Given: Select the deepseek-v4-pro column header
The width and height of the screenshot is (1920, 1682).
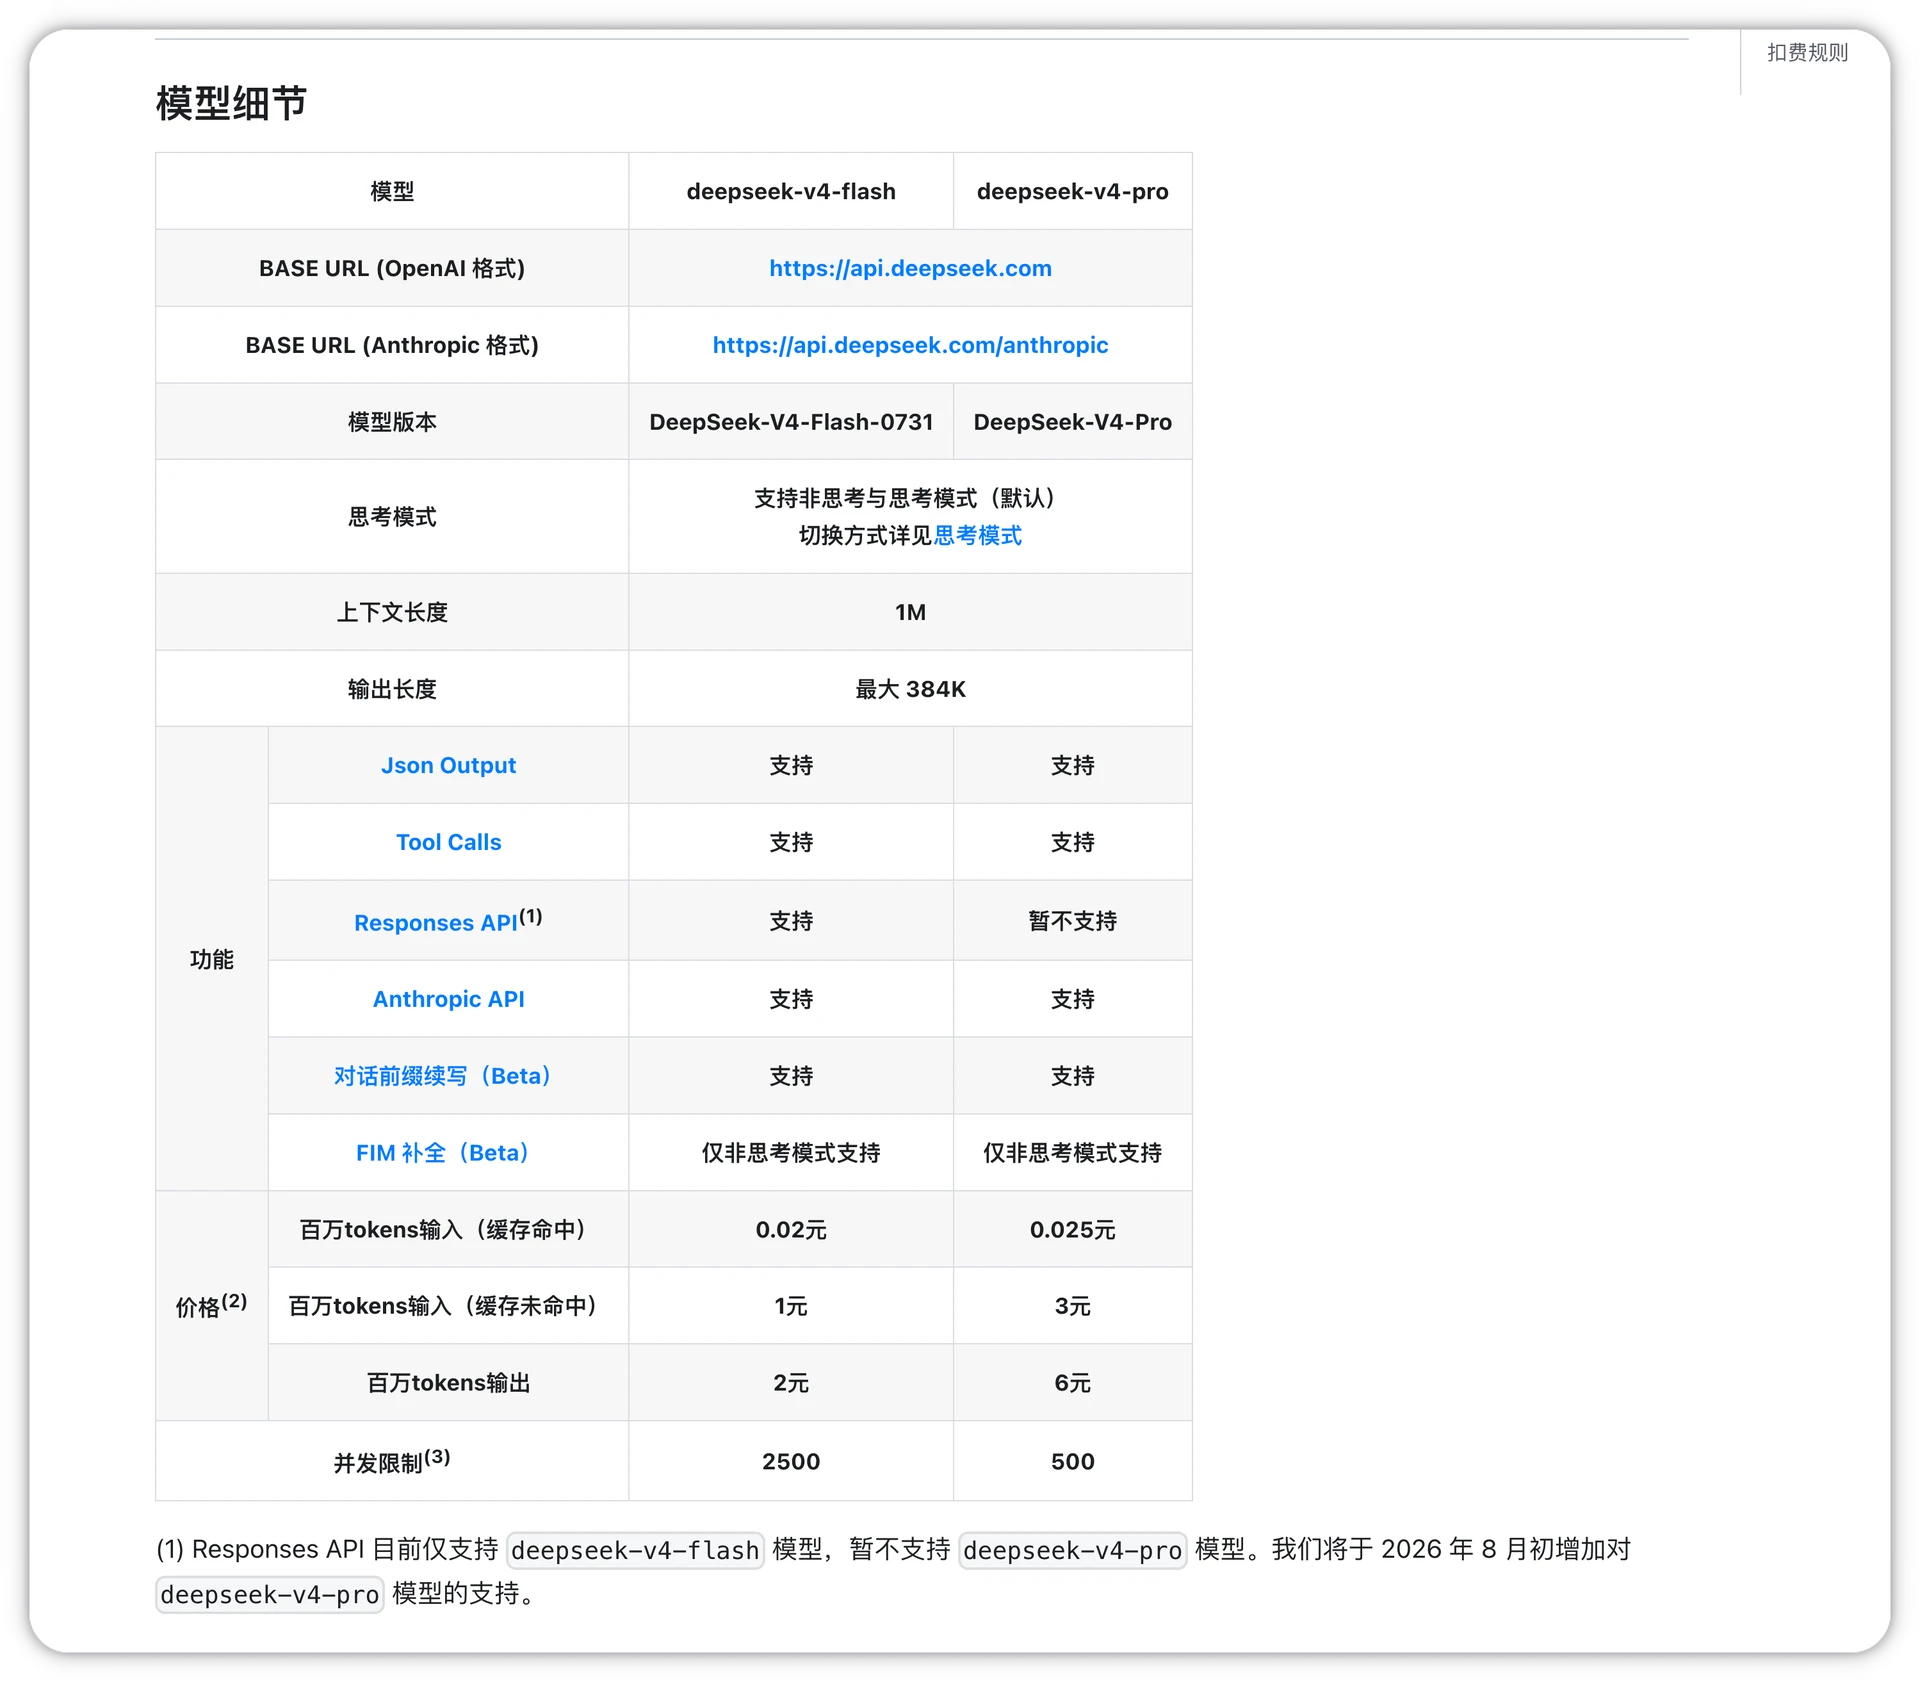Looking at the screenshot, I should (x=1073, y=191).
